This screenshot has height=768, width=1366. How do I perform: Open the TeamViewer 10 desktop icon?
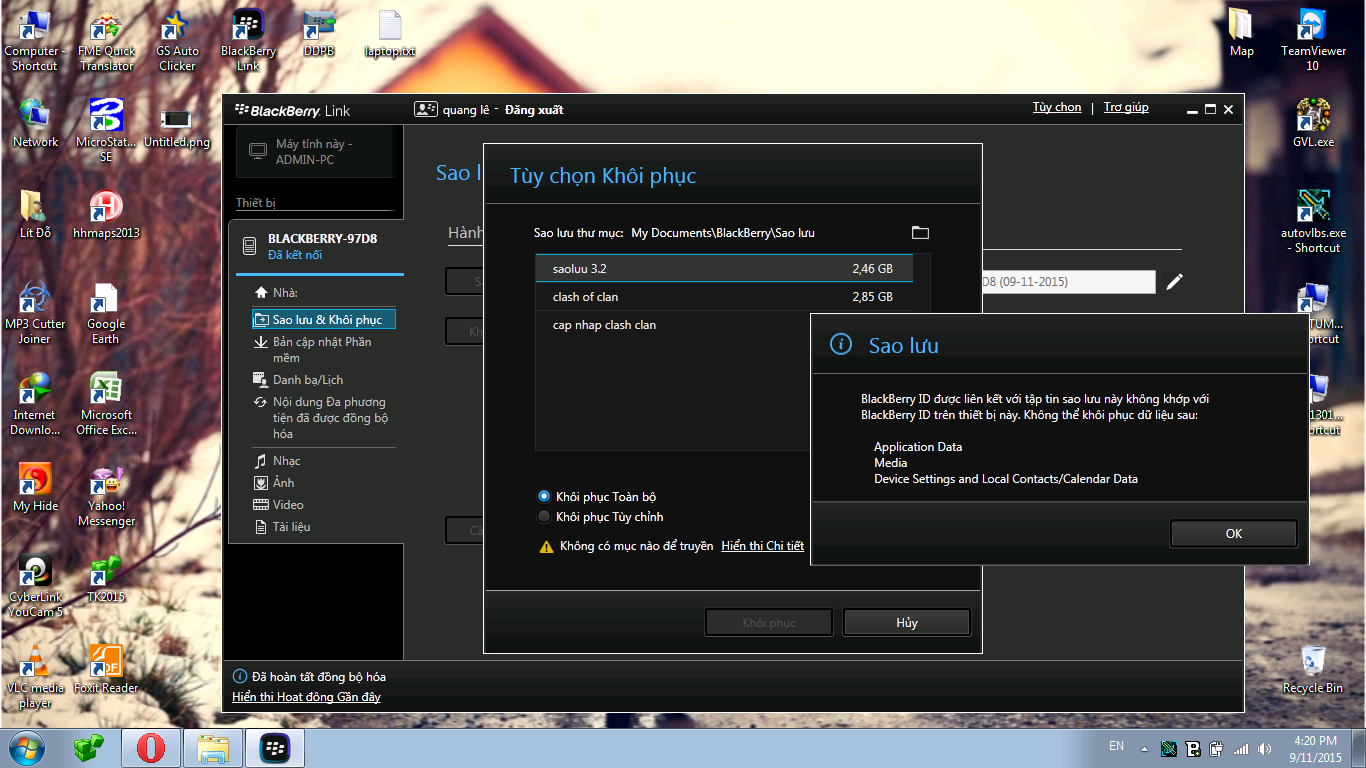tap(1312, 40)
